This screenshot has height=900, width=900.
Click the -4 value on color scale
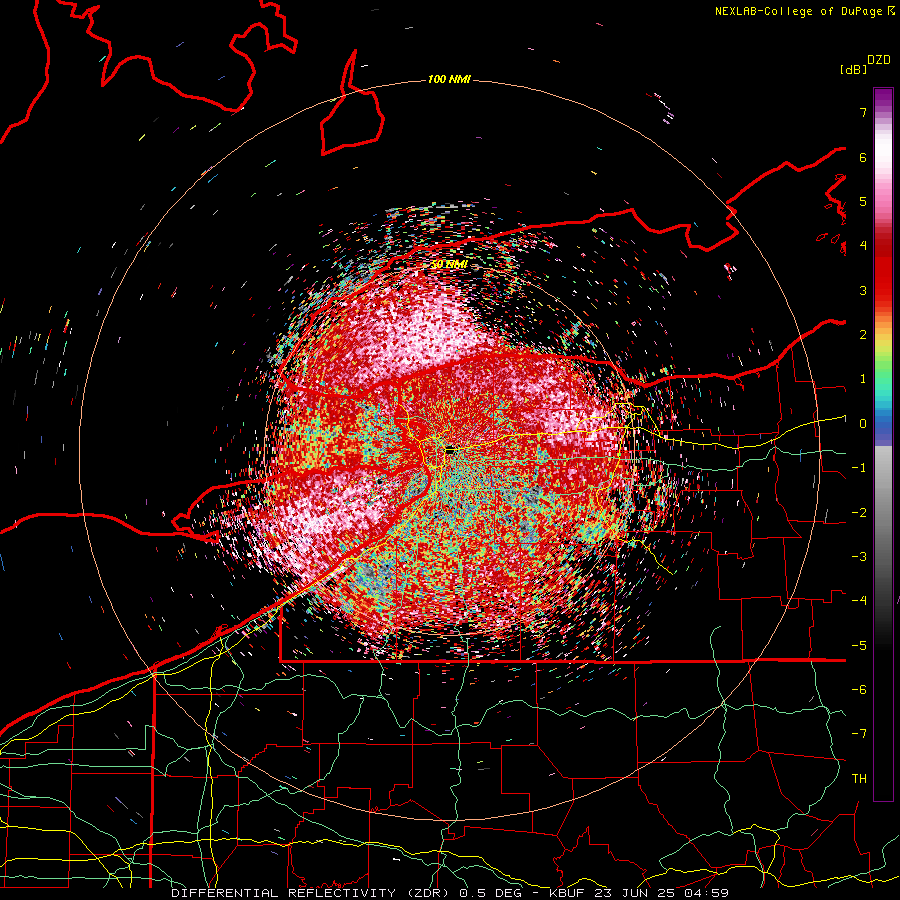tap(859, 601)
